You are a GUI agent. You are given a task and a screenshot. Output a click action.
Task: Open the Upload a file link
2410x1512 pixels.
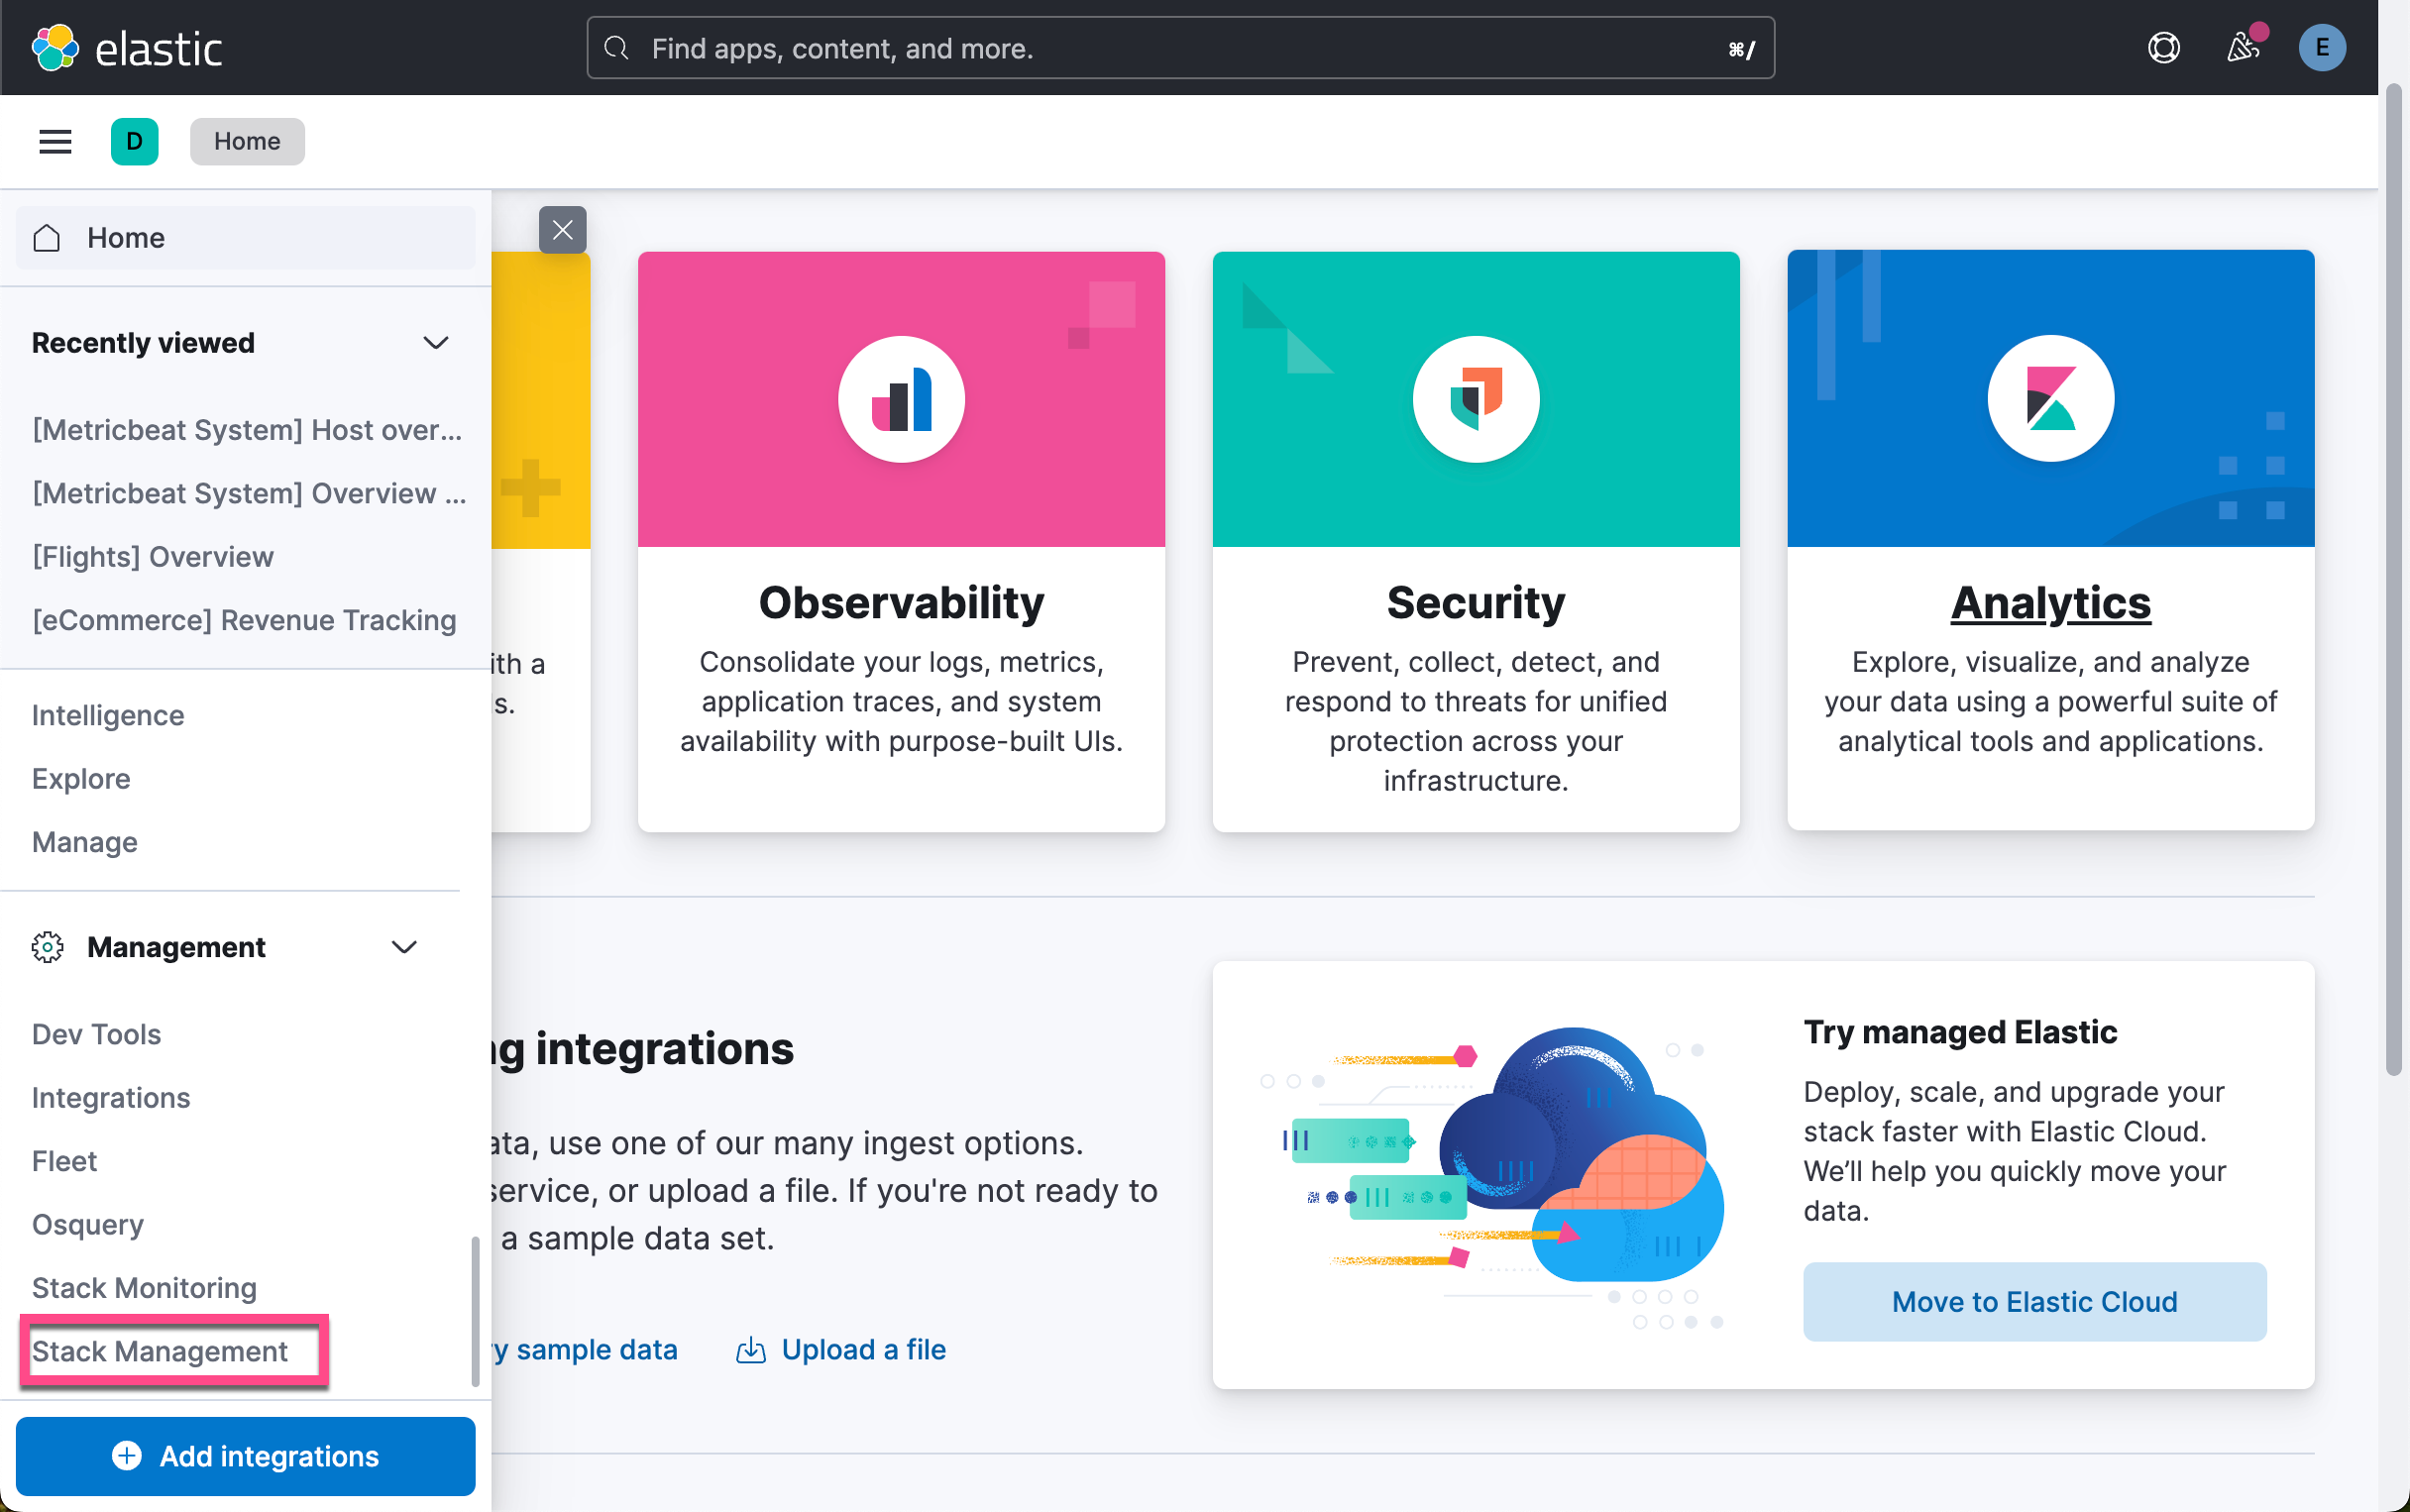(863, 1349)
